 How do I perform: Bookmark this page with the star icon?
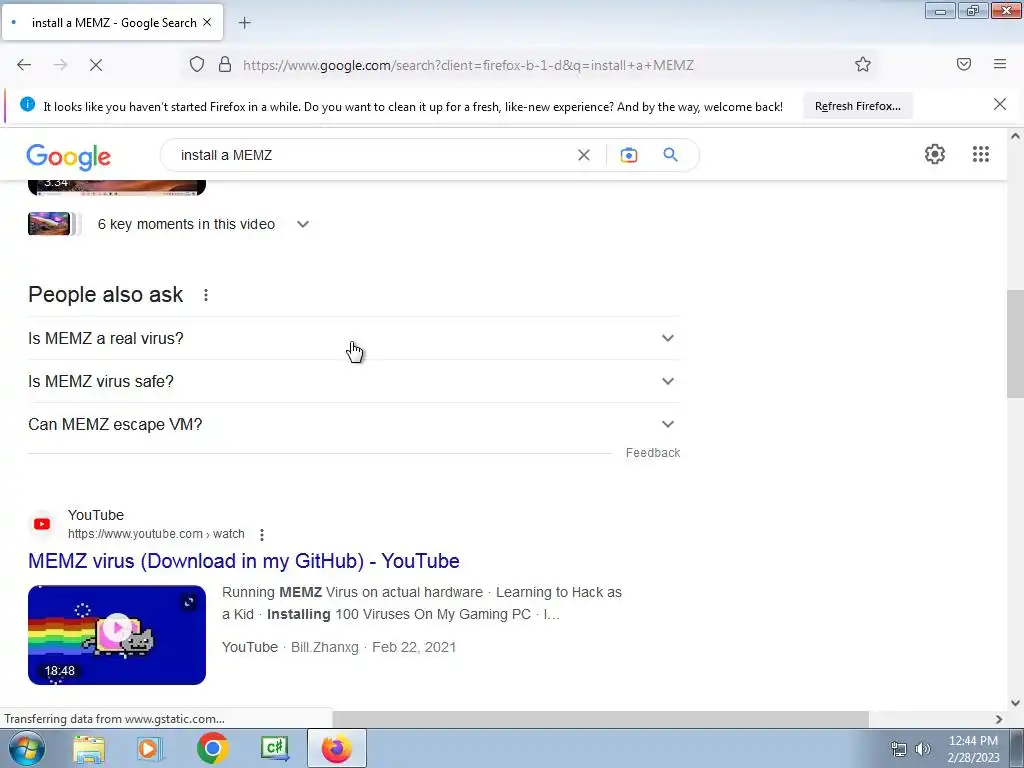(863, 64)
